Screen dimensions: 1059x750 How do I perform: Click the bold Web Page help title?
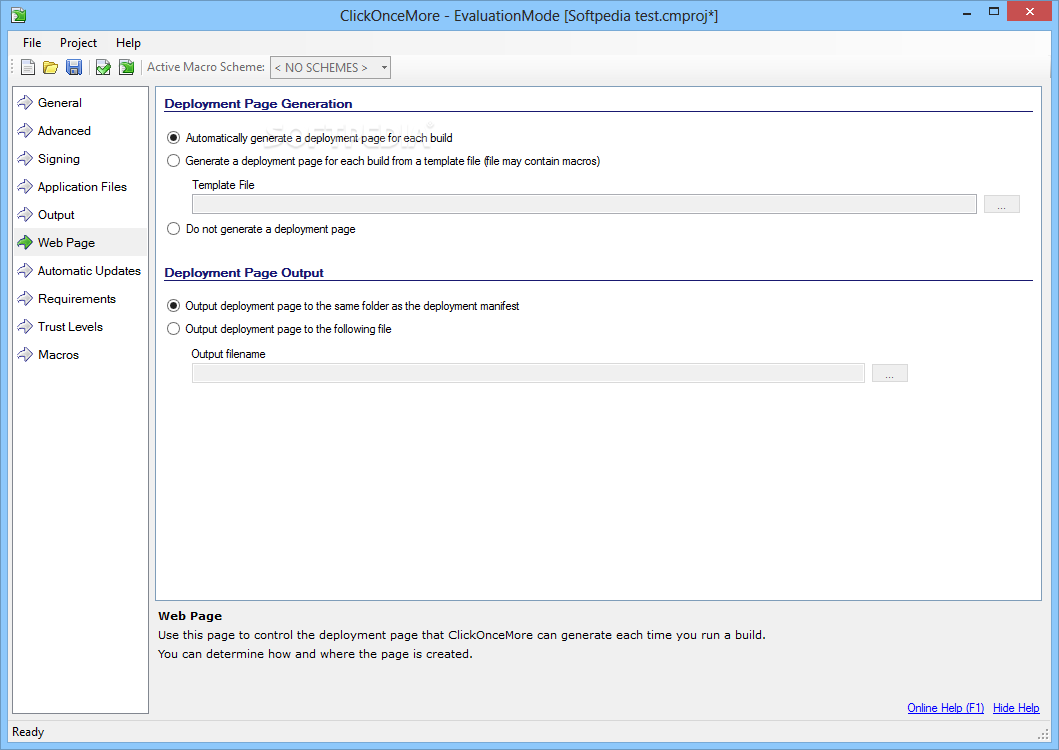pos(190,616)
